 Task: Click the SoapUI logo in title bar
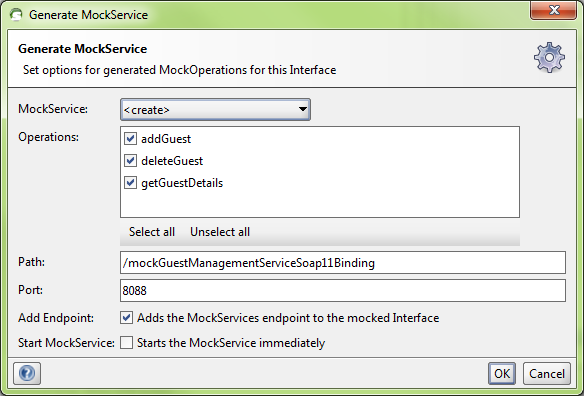pyautogui.click(x=16, y=15)
